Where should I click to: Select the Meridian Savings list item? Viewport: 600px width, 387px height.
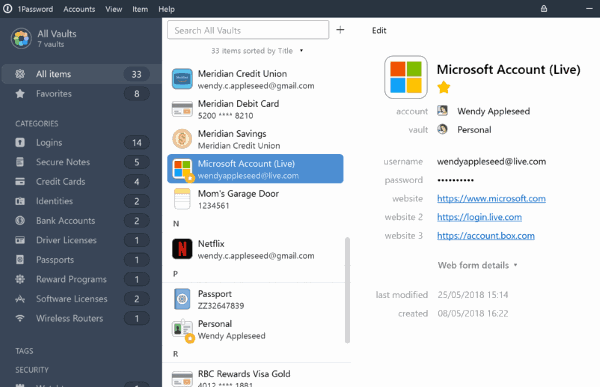tap(255, 139)
